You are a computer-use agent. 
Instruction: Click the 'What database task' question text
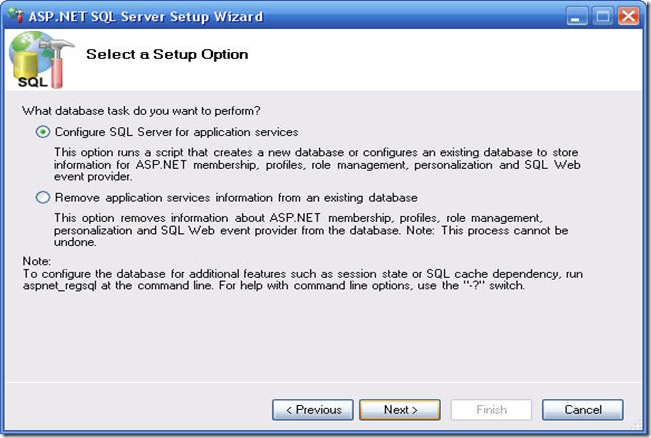(x=141, y=111)
